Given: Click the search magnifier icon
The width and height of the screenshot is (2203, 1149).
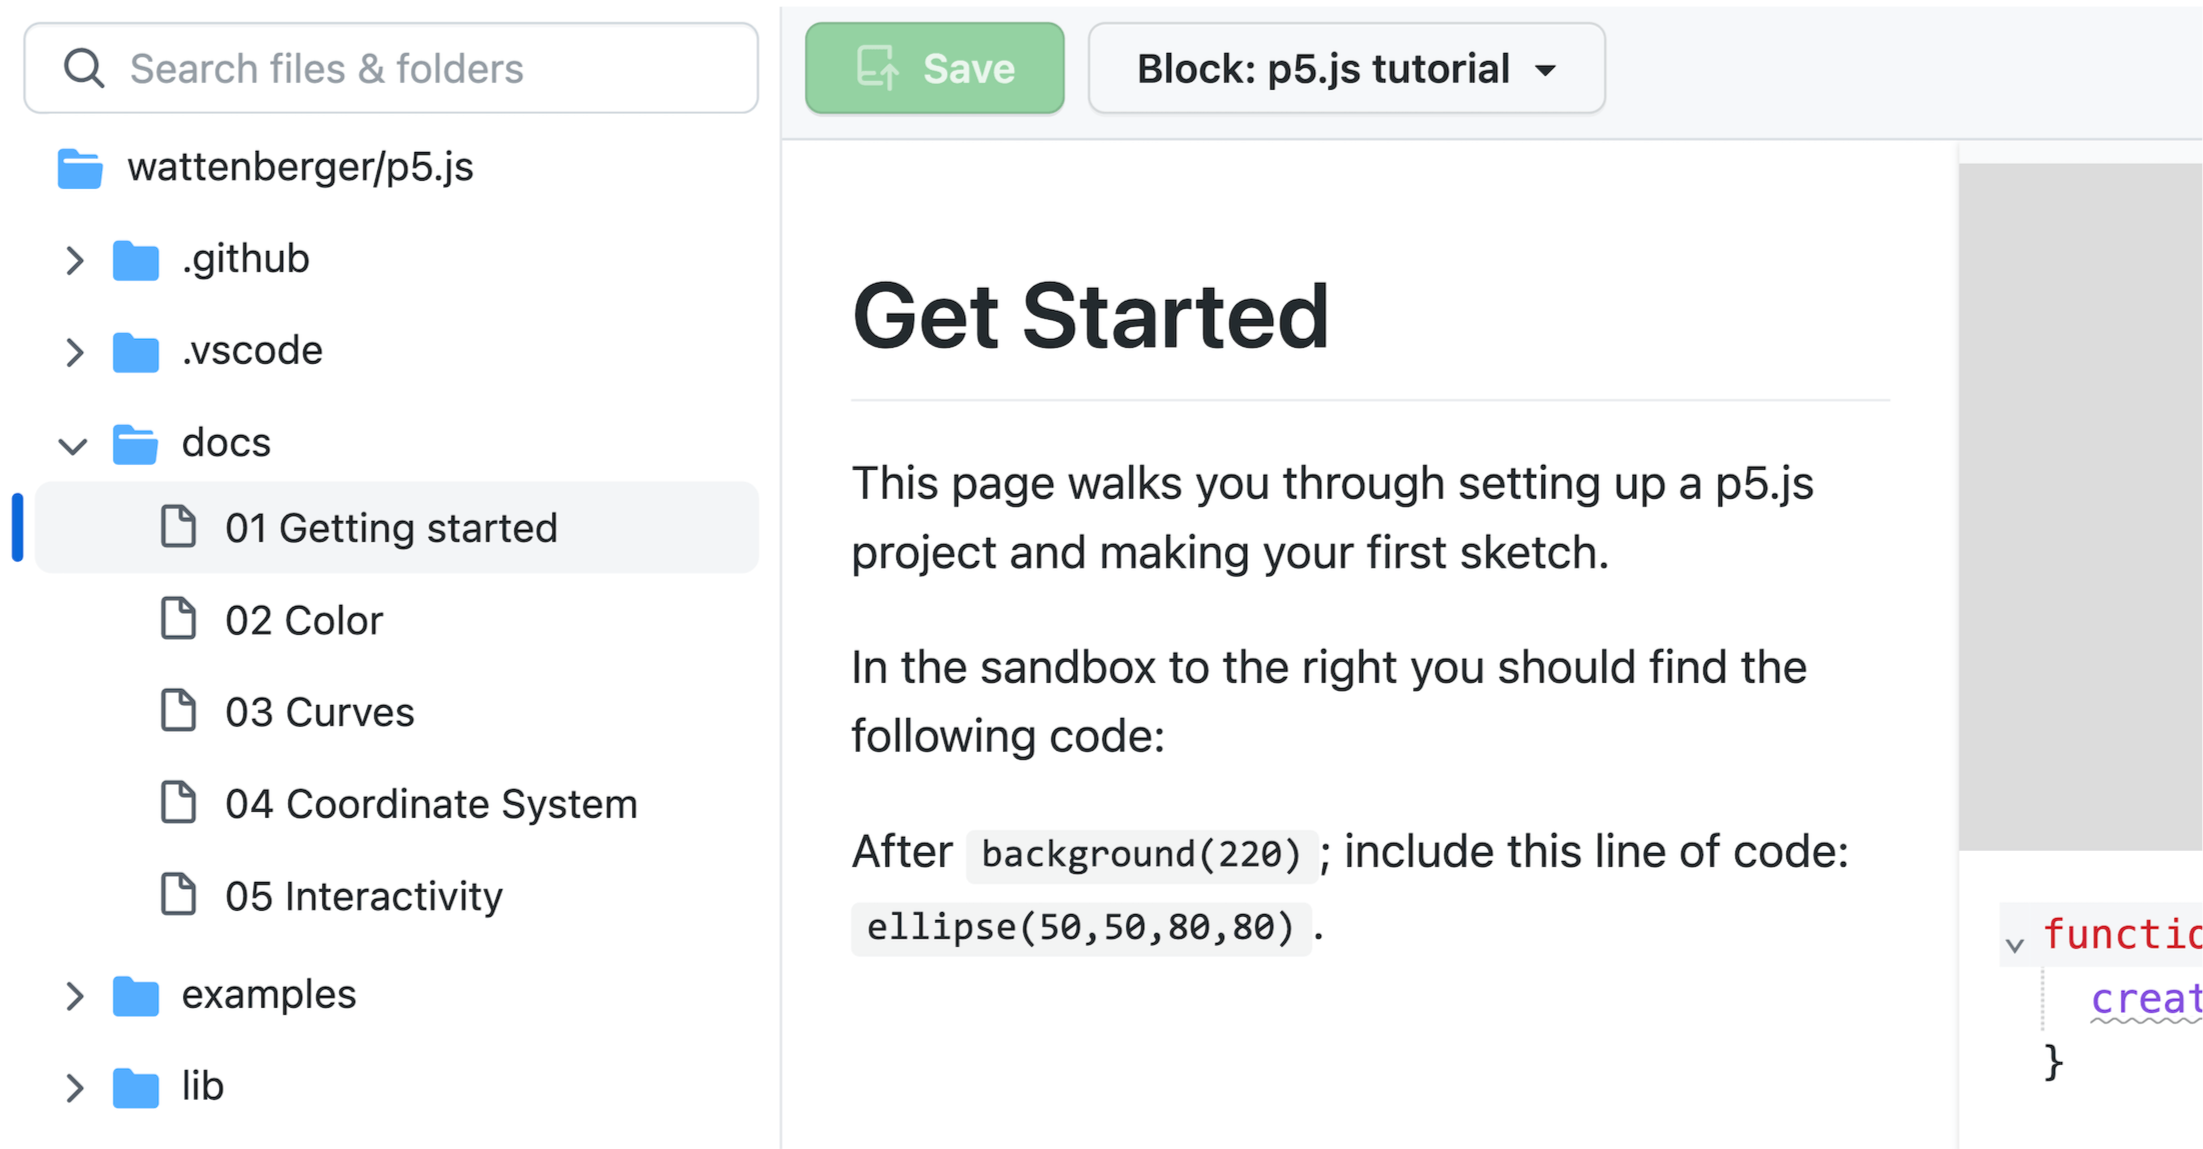Looking at the screenshot, I should click(84, 69).
